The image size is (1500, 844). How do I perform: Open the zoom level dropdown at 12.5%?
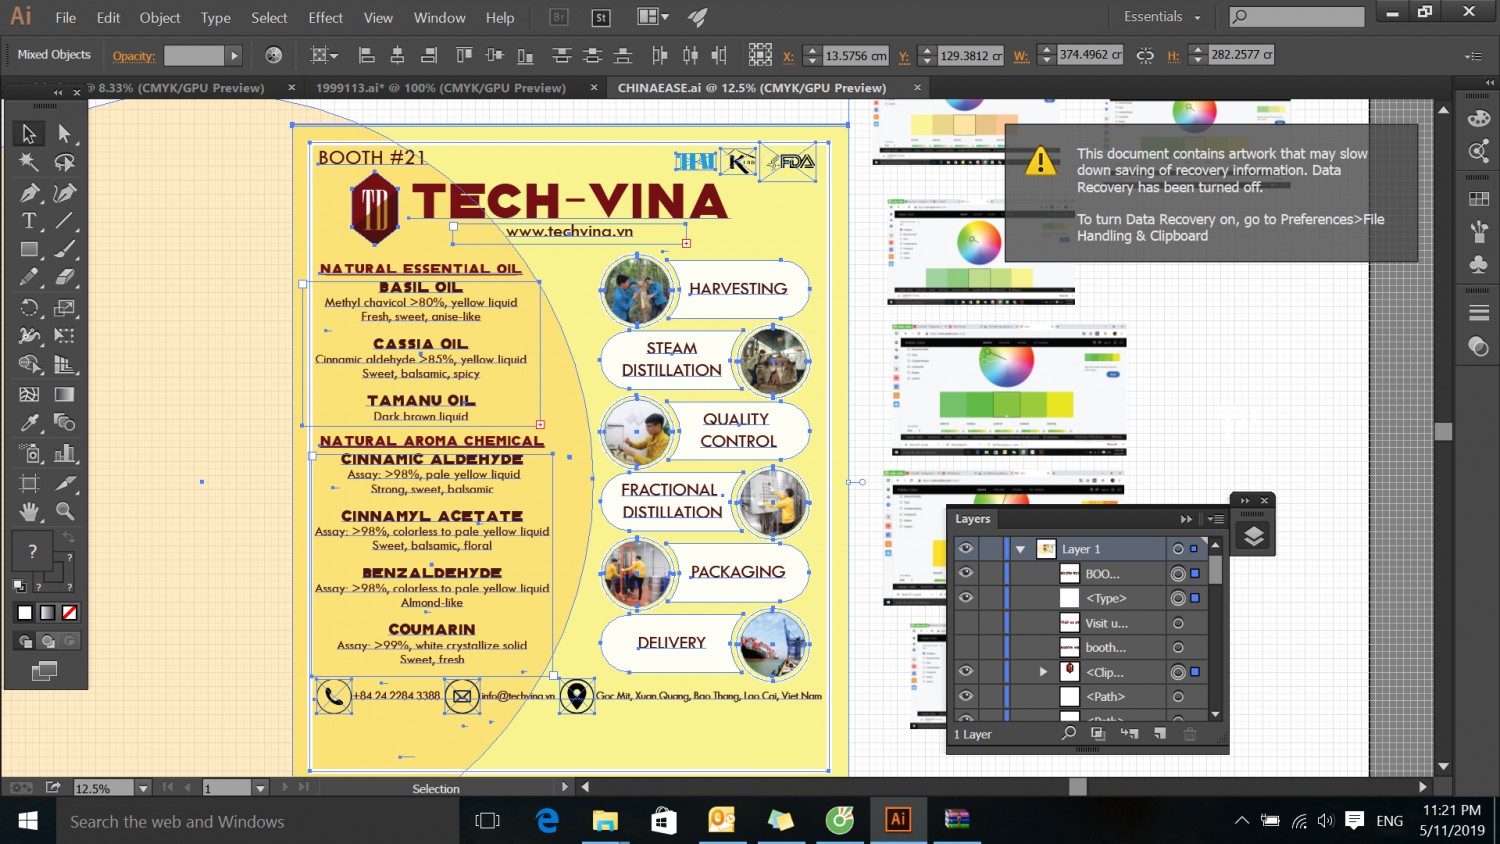pyautogui.click(x=143, y=788)
